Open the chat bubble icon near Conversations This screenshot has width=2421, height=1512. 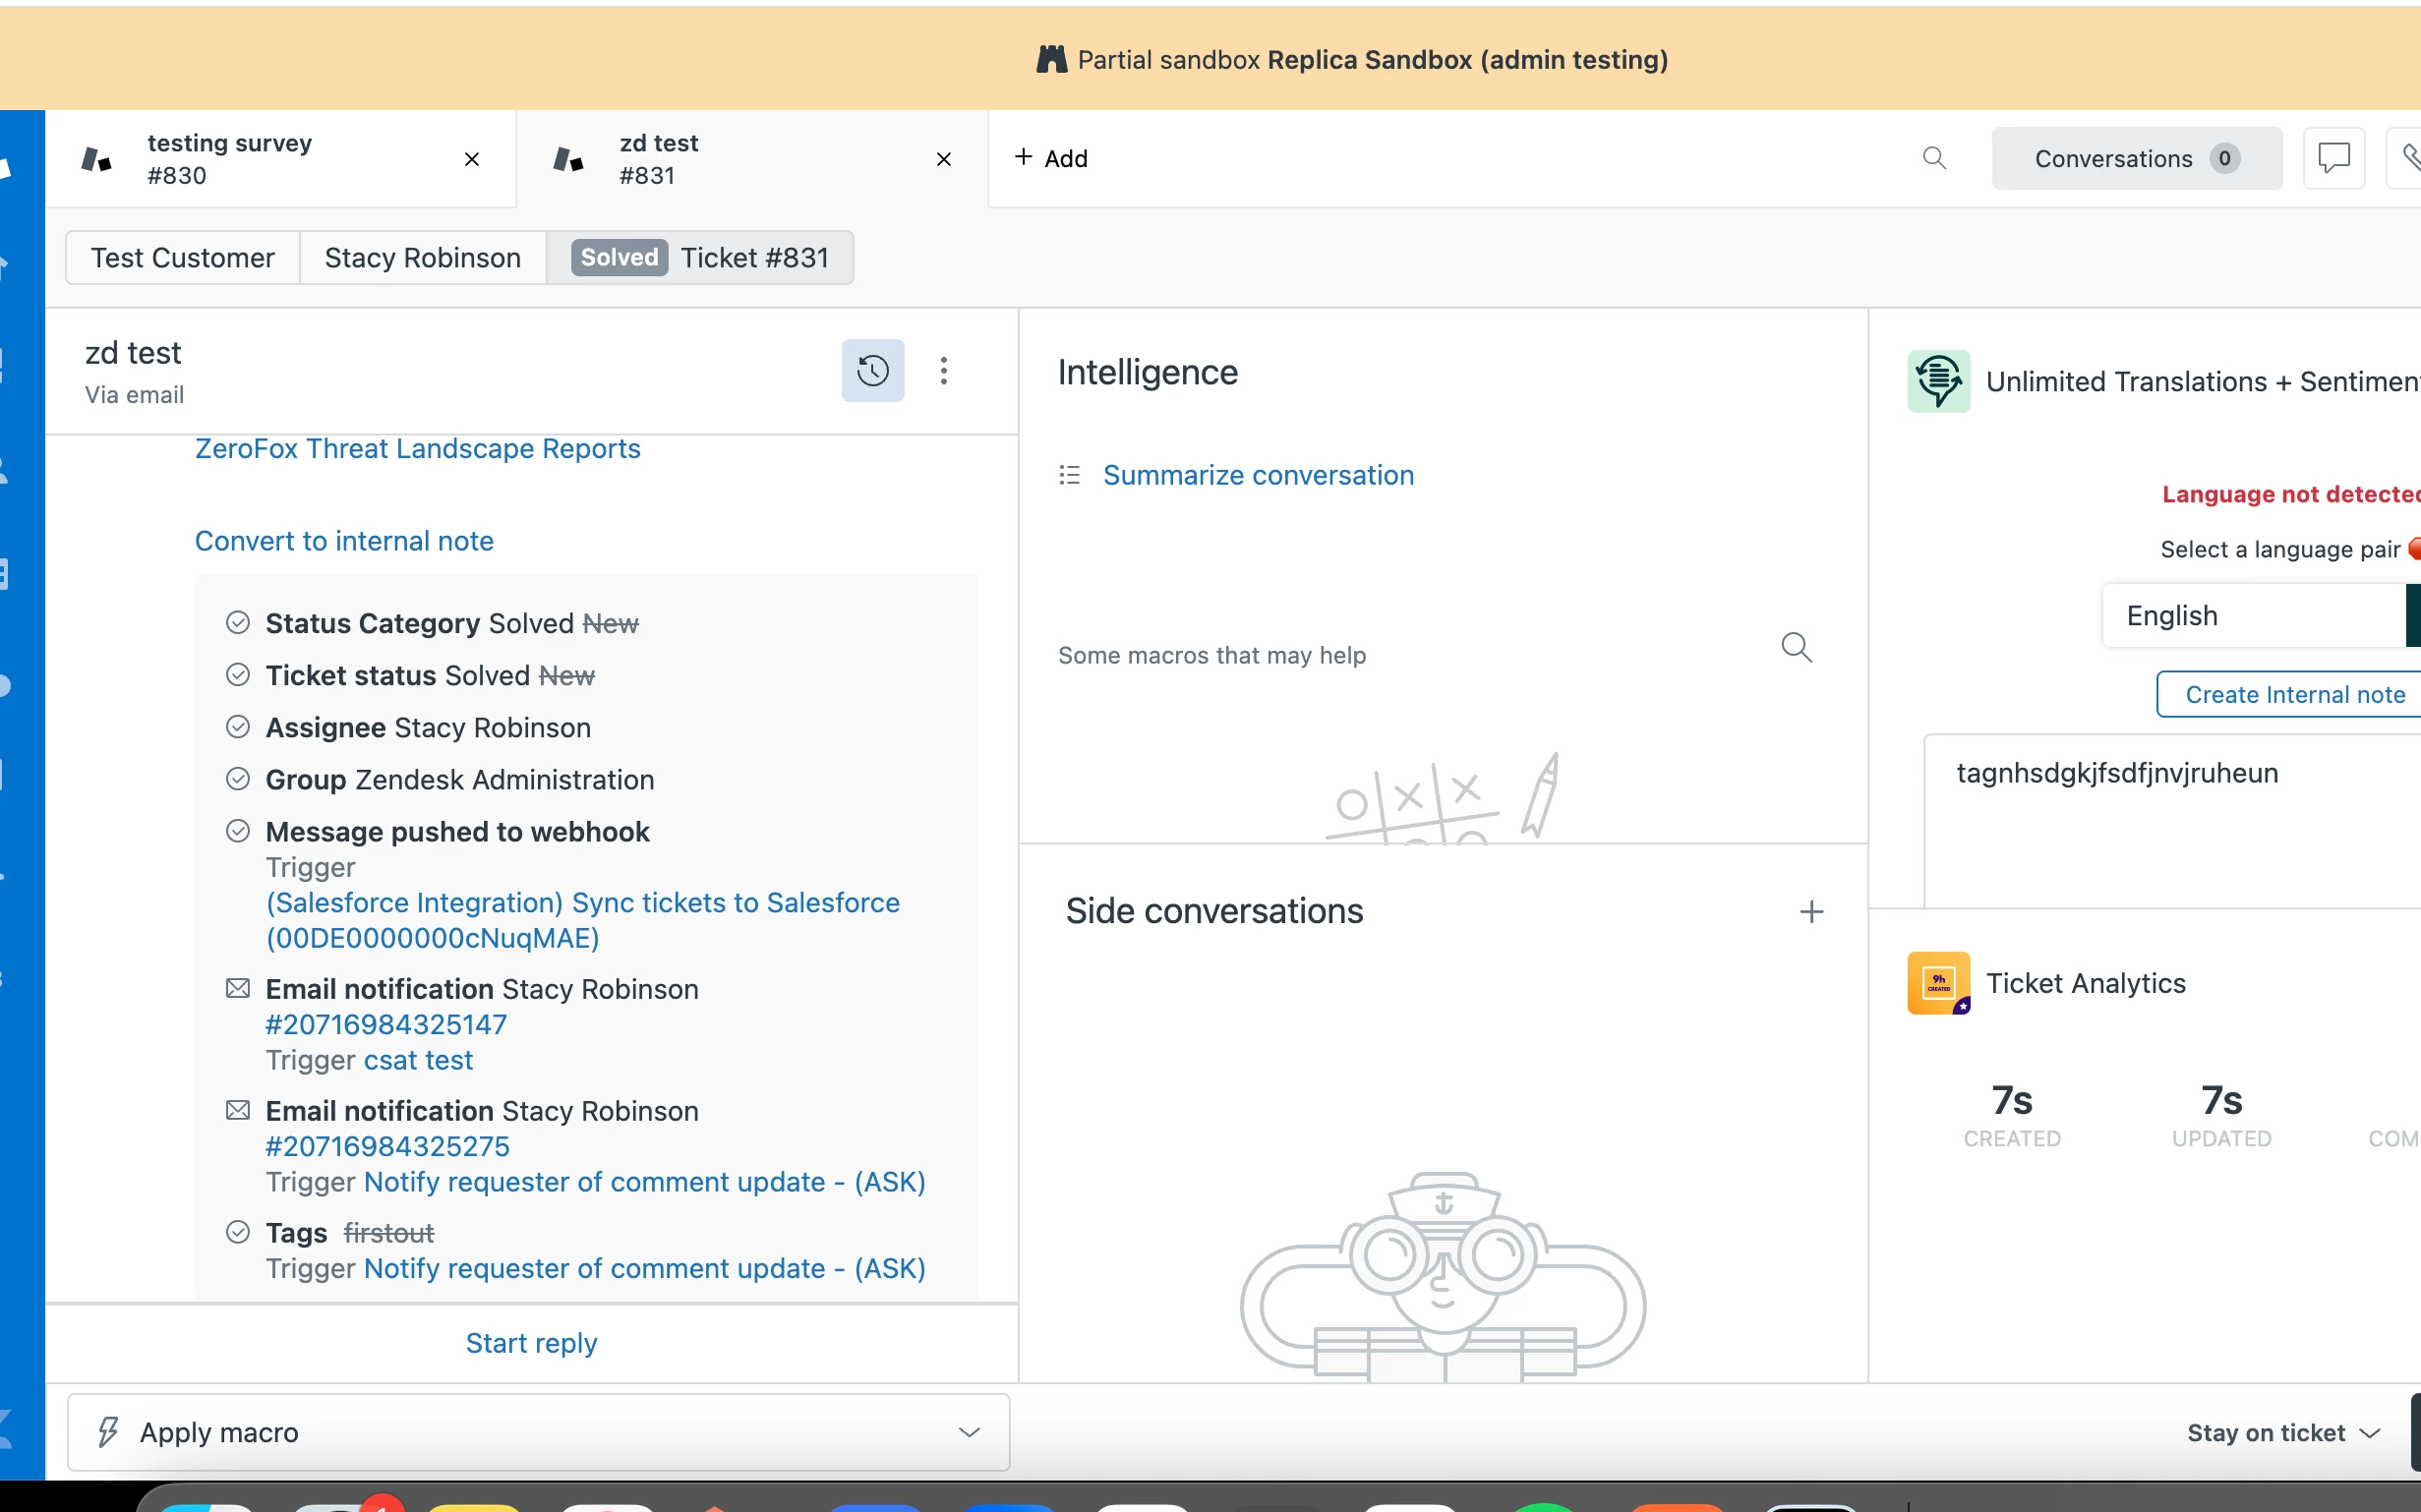(2333, 158)
